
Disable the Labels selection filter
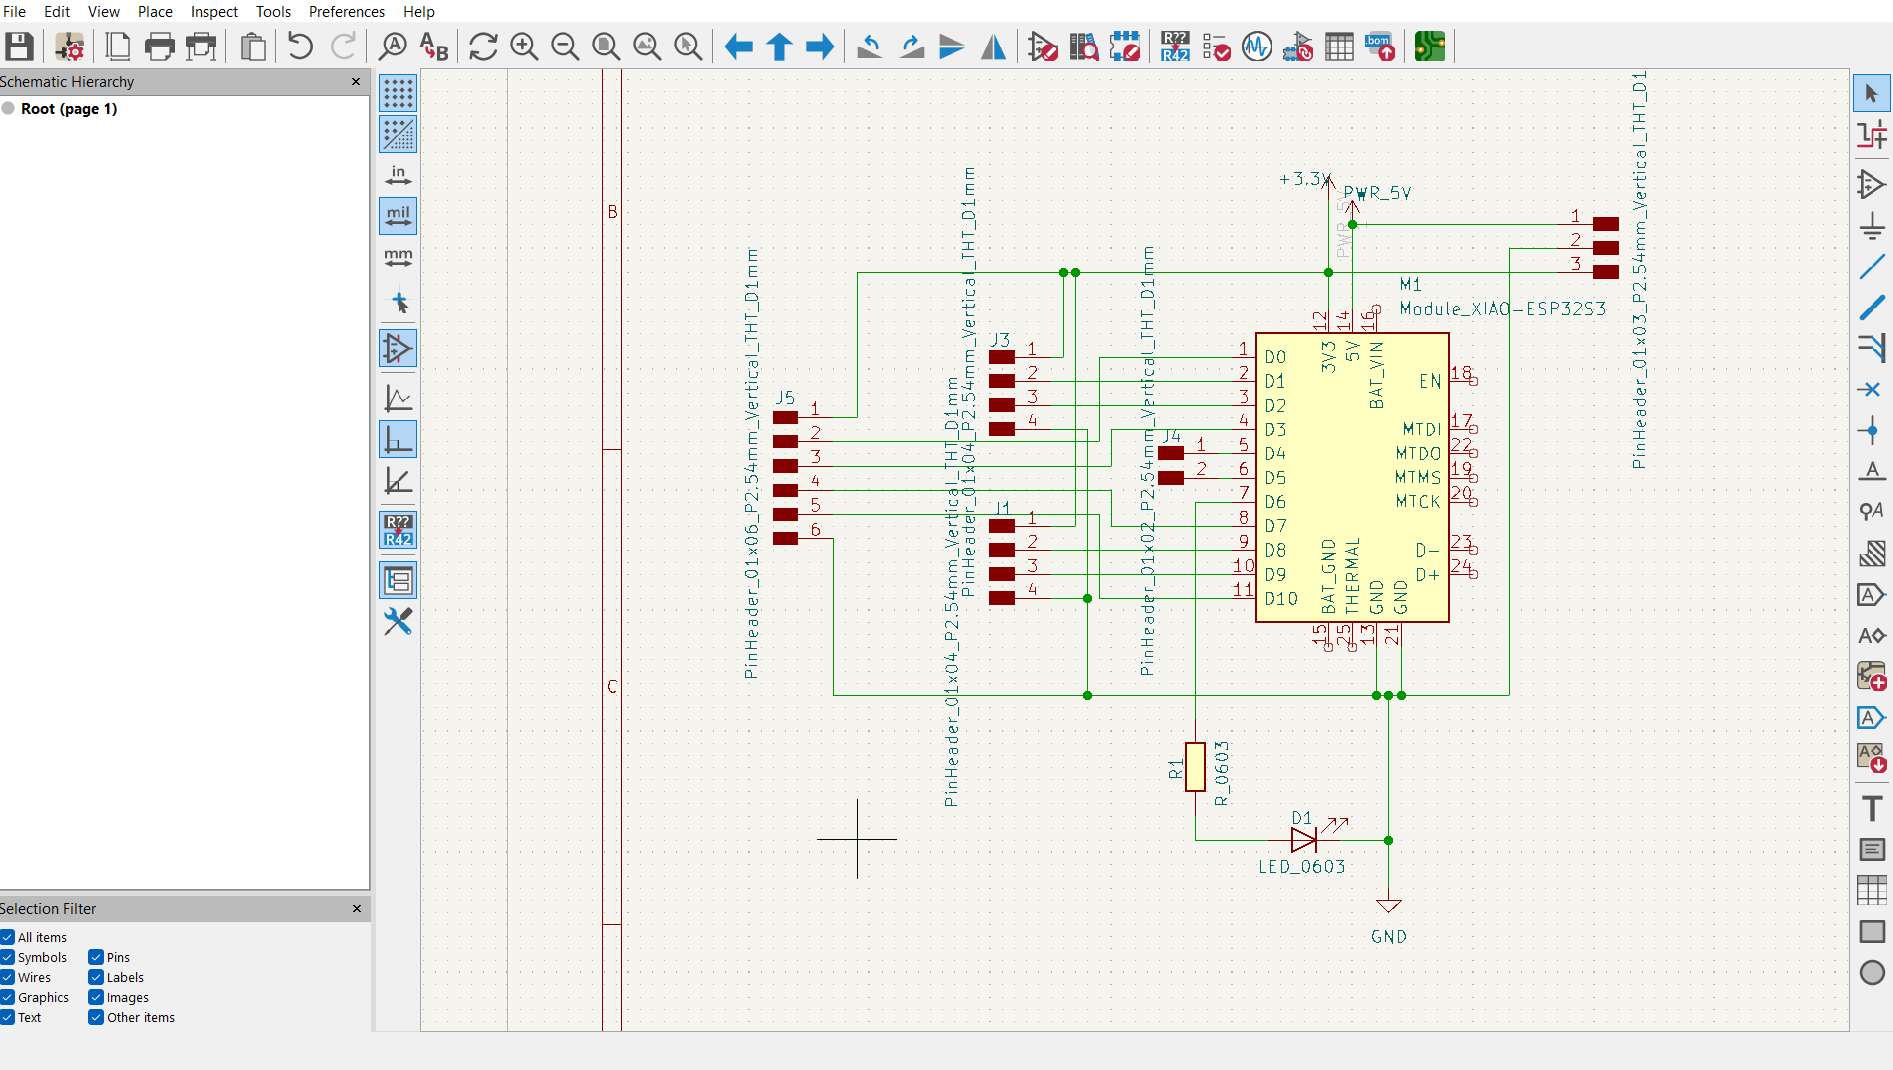(96, 977)
